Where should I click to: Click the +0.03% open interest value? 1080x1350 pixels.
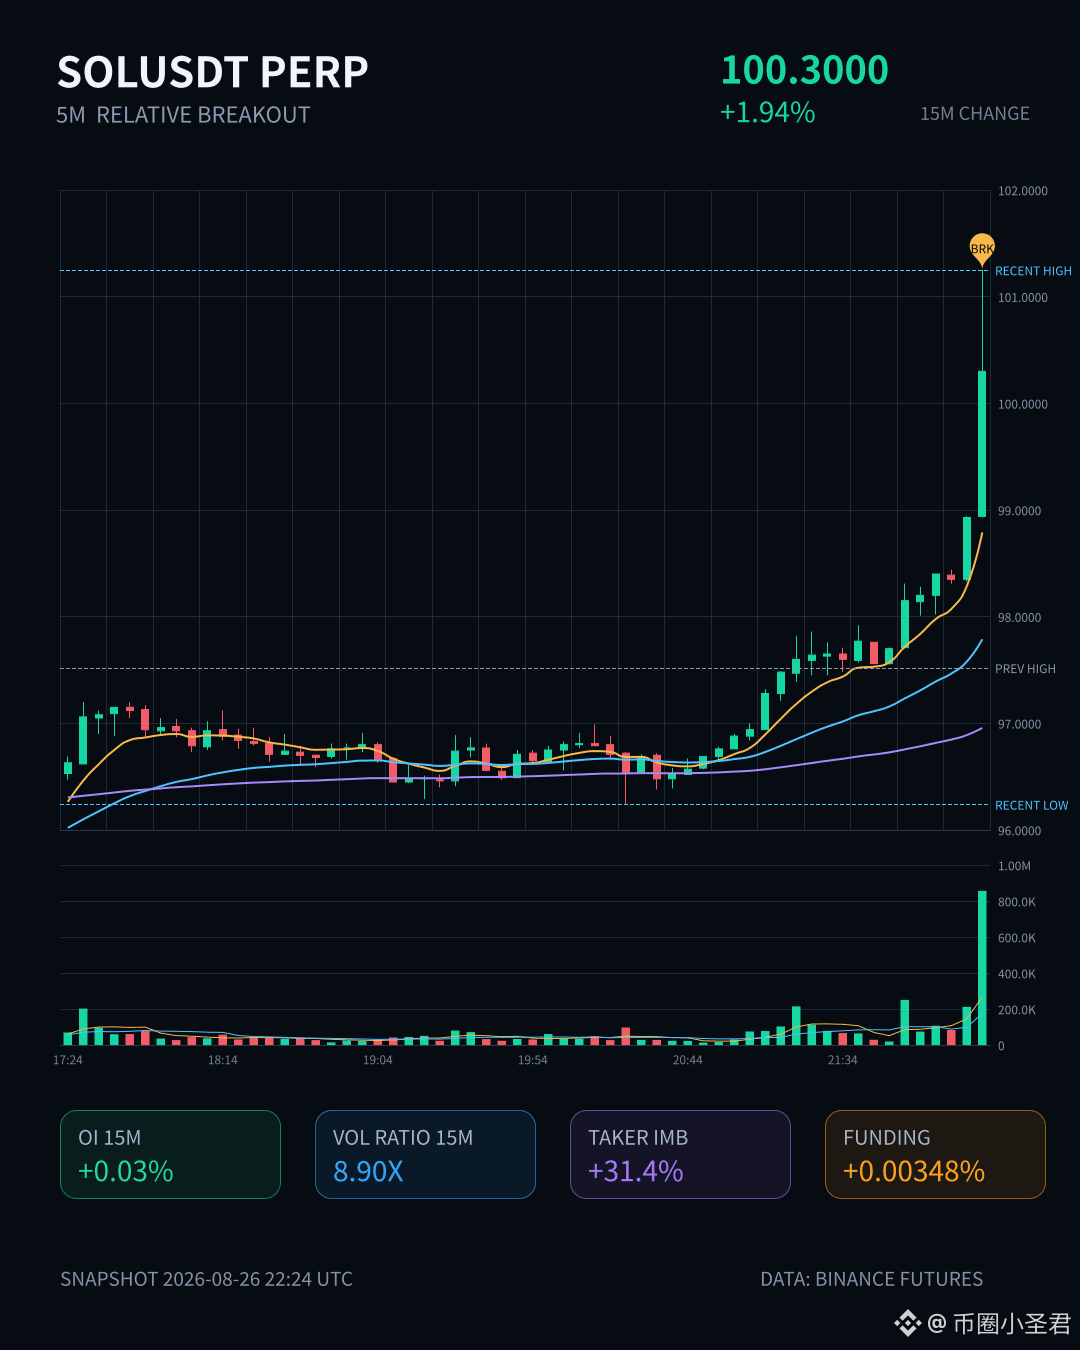pos(126,1171)
